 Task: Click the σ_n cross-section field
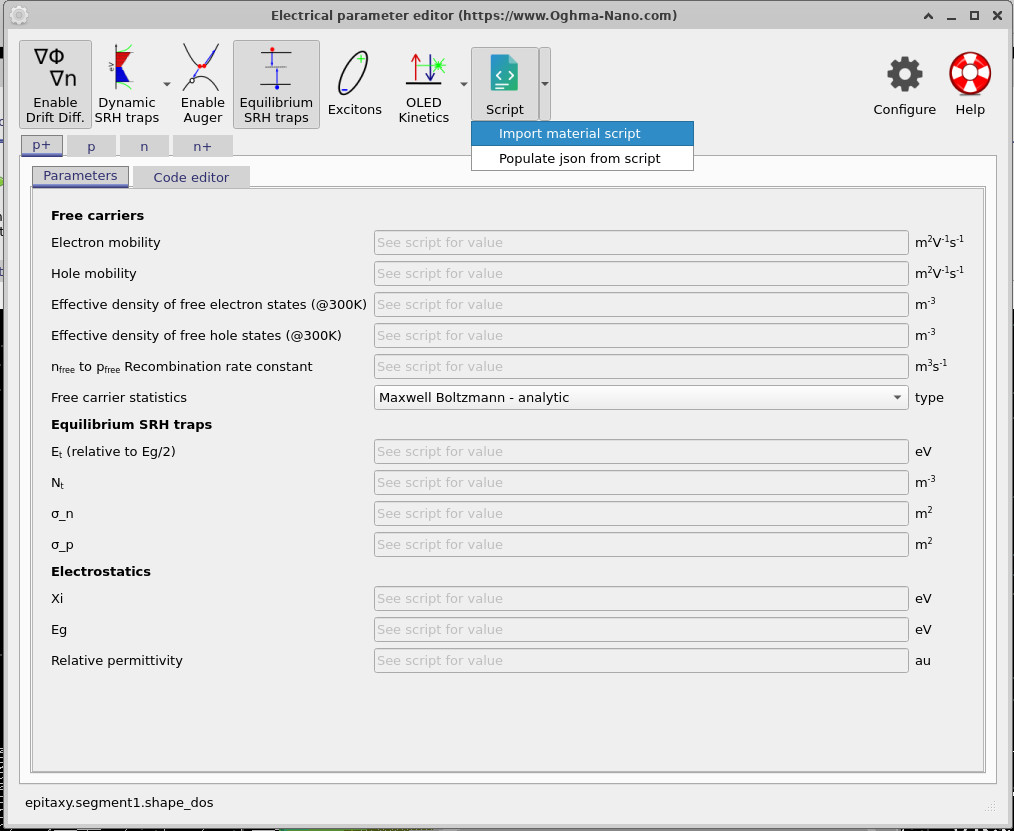coord(641,513)
